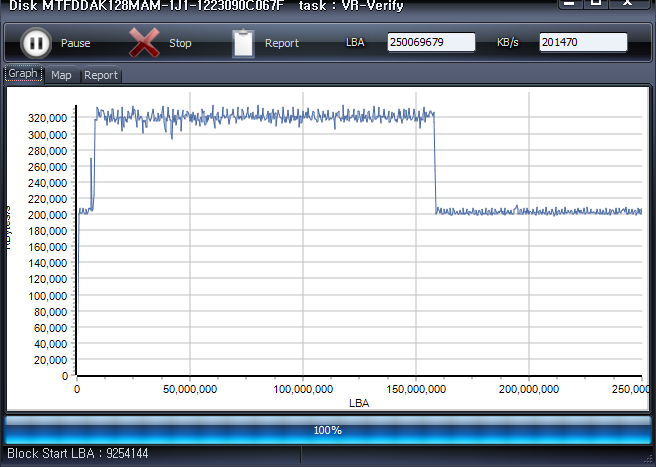Screen dimensions: 656x467
Task: Click the 50,000,000 x-axis label
Action: point(190,389)
